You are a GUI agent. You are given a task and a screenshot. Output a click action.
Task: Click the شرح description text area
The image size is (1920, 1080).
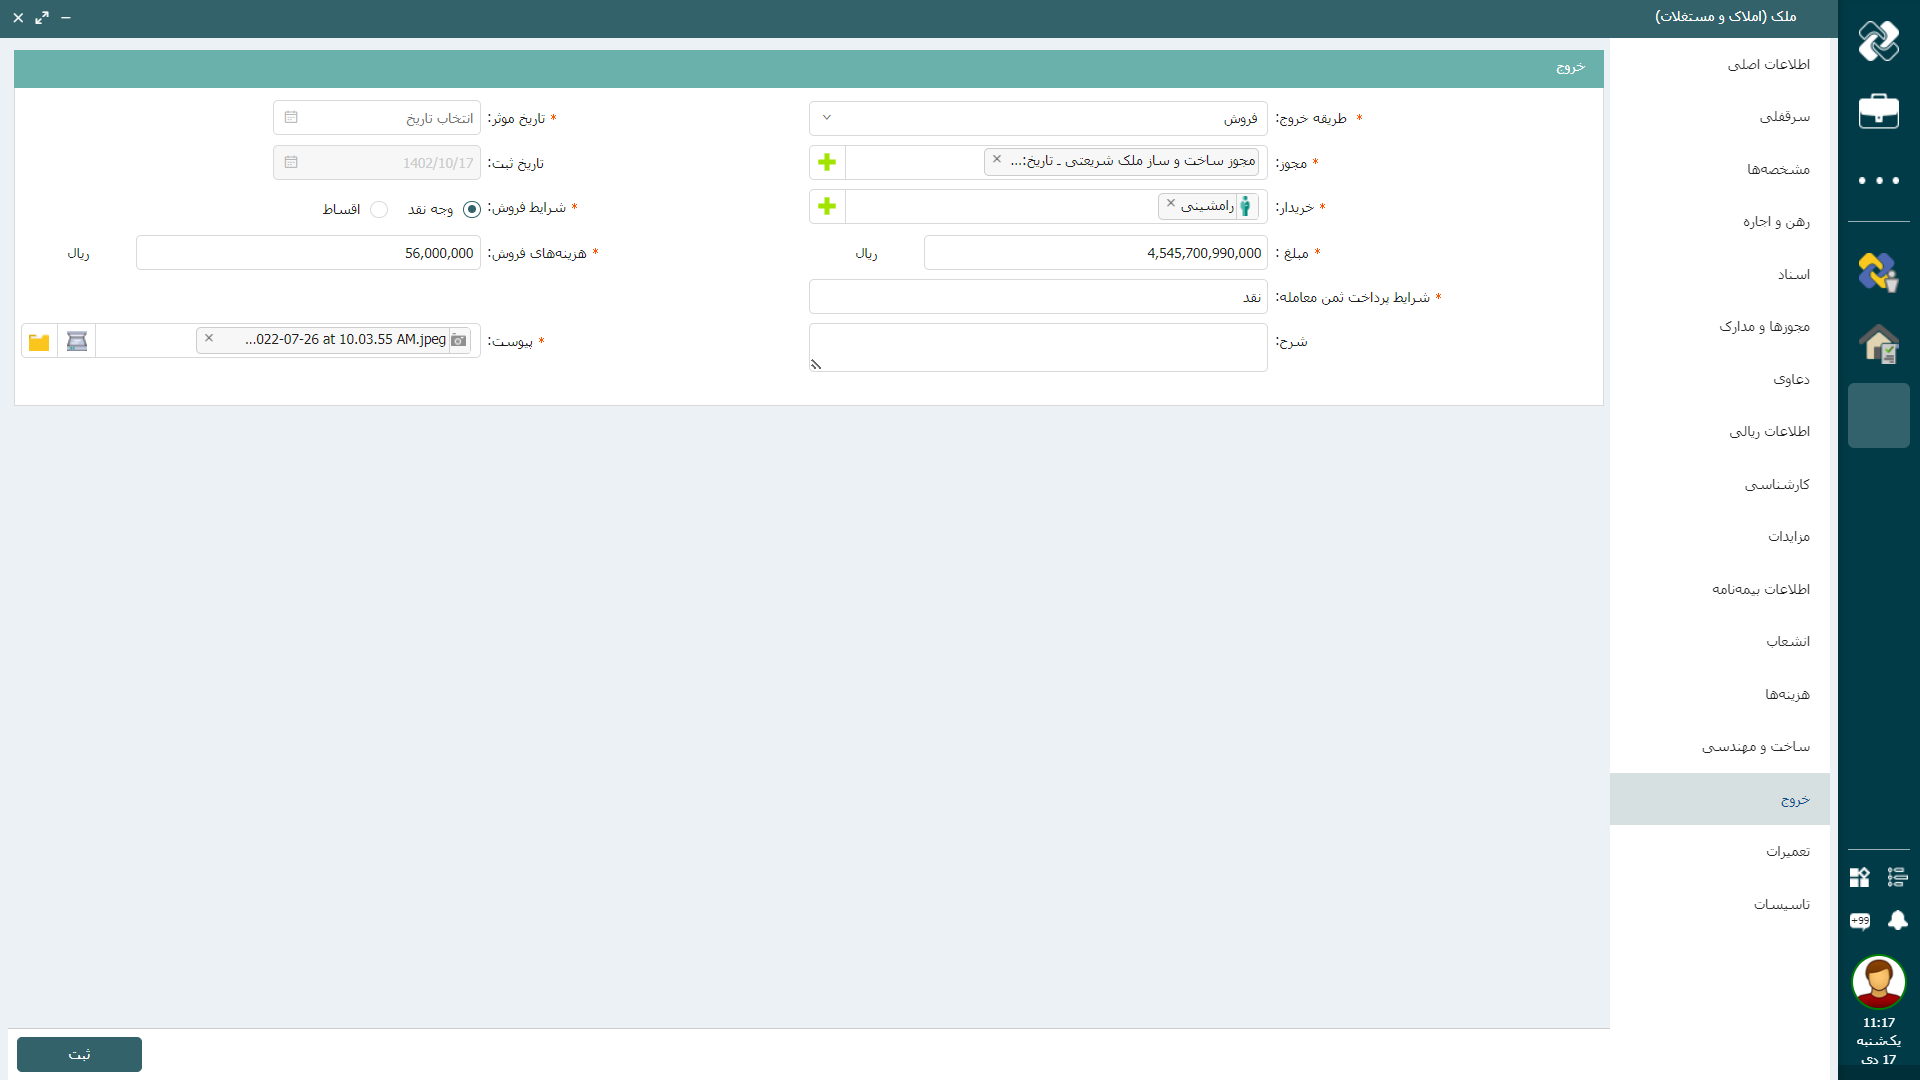[1038, 347]
